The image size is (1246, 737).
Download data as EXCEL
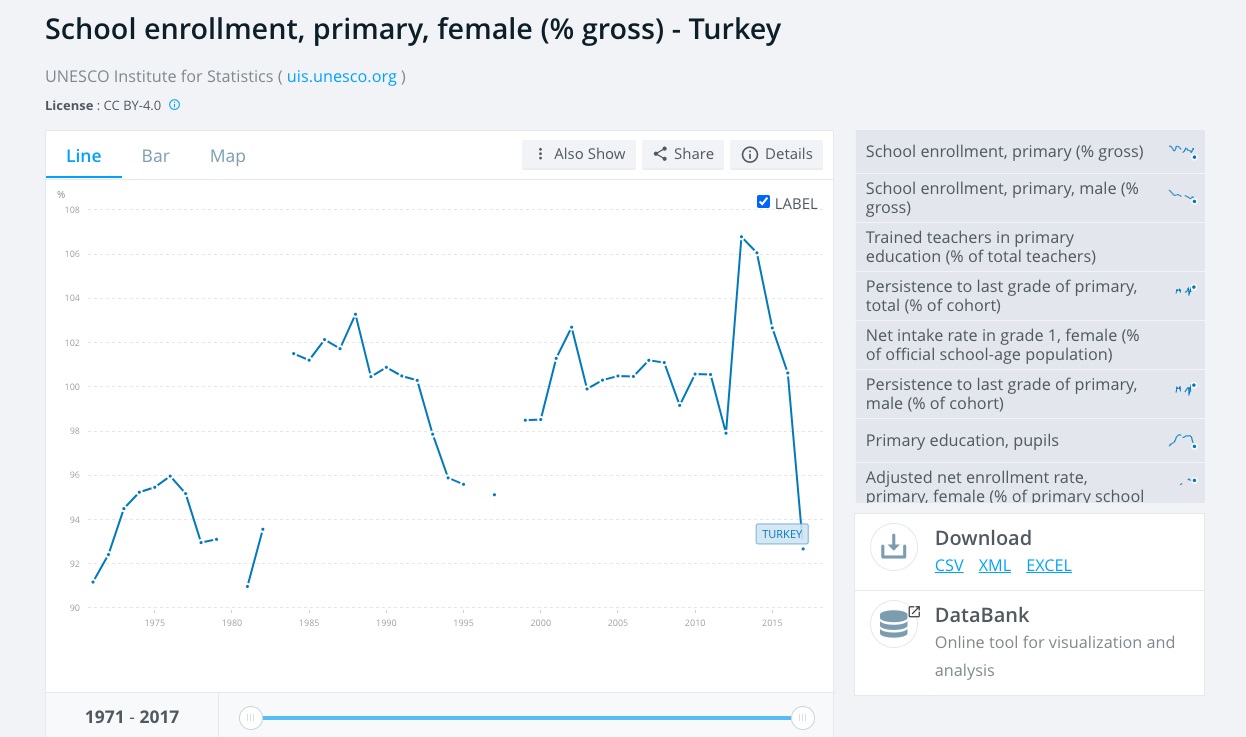[x=1049, y=565]
